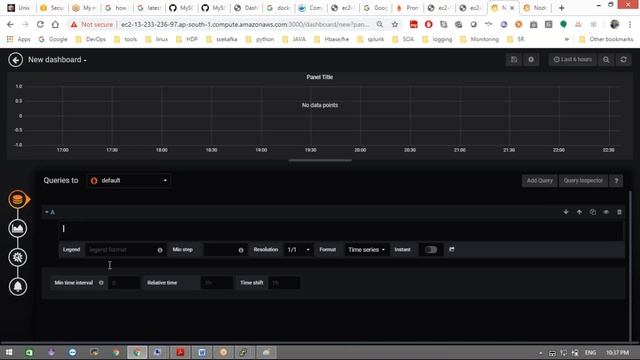The width and height of the screenshot is (640, 360).
Task: Open the DevOps bookmarks folder
Action: (91, 39)
